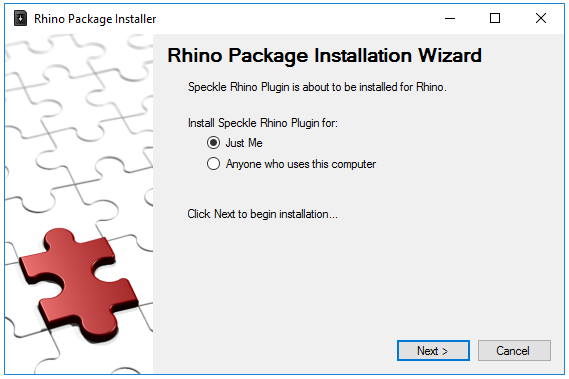Viewport: 569px width, 379px height.
Task: Click the Install Speckle Rhino Plugin for label
Action: [x=263, y=123]
